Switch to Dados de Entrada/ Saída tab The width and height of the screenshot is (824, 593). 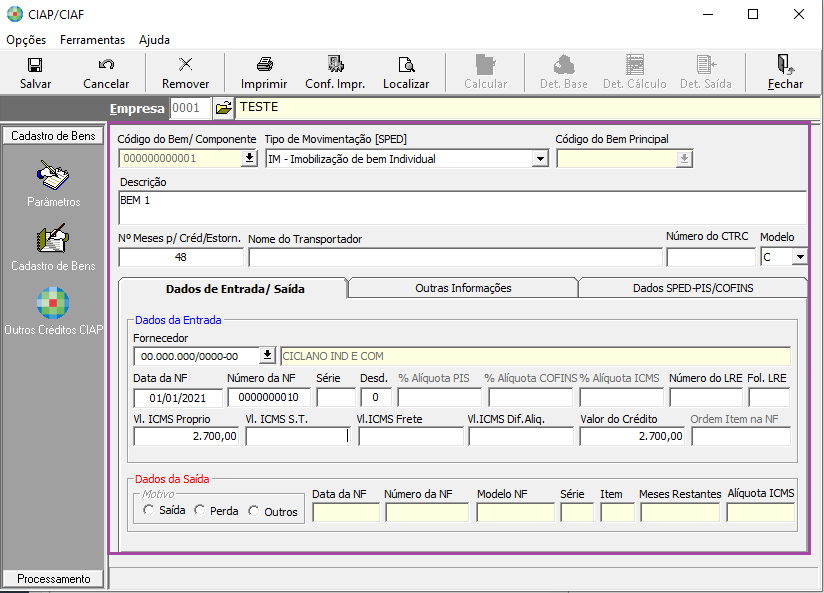coord(235,289)
